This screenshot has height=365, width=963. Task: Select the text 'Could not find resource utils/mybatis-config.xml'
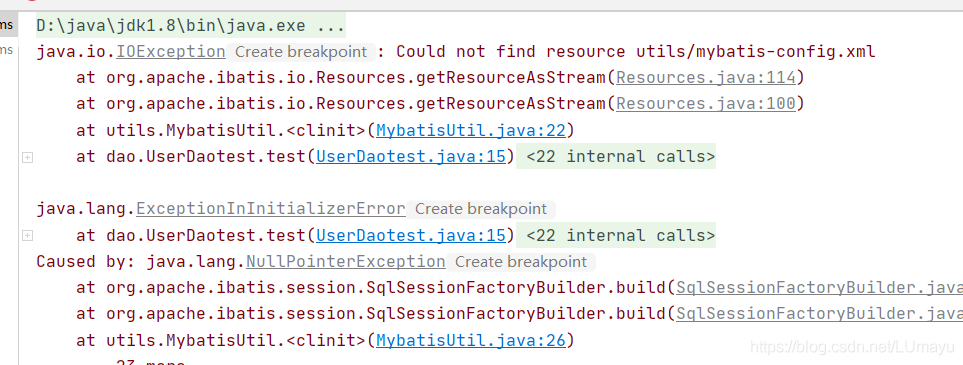(x=636, y=52)
